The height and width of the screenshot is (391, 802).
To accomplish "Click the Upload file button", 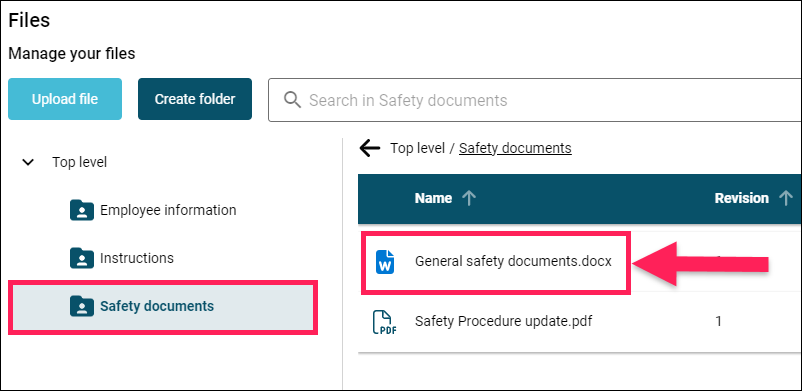I will click(65, 99).
